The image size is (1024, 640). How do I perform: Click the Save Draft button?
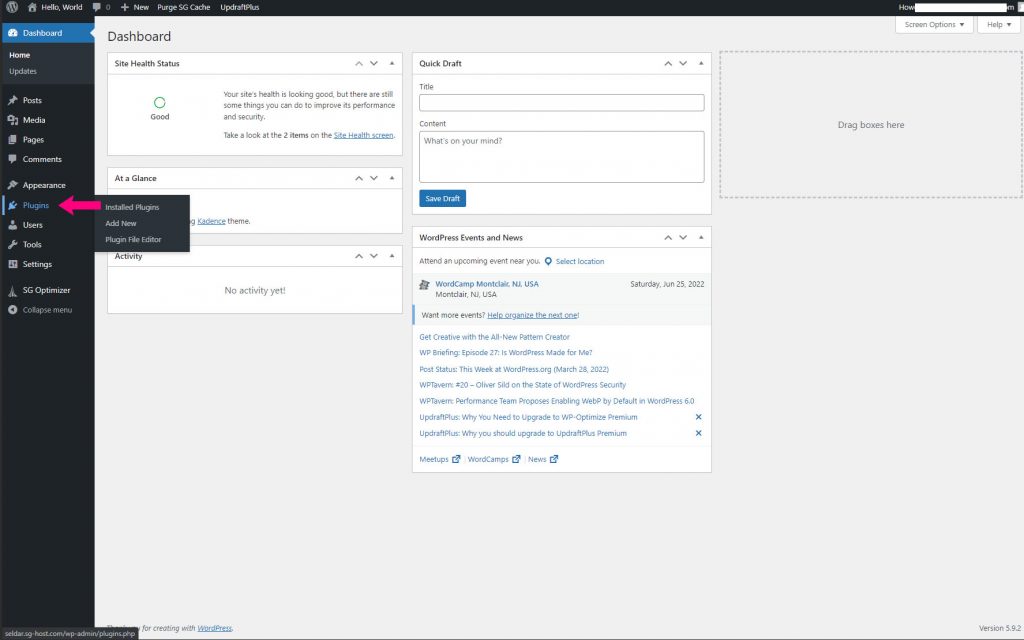coord(442,199)
